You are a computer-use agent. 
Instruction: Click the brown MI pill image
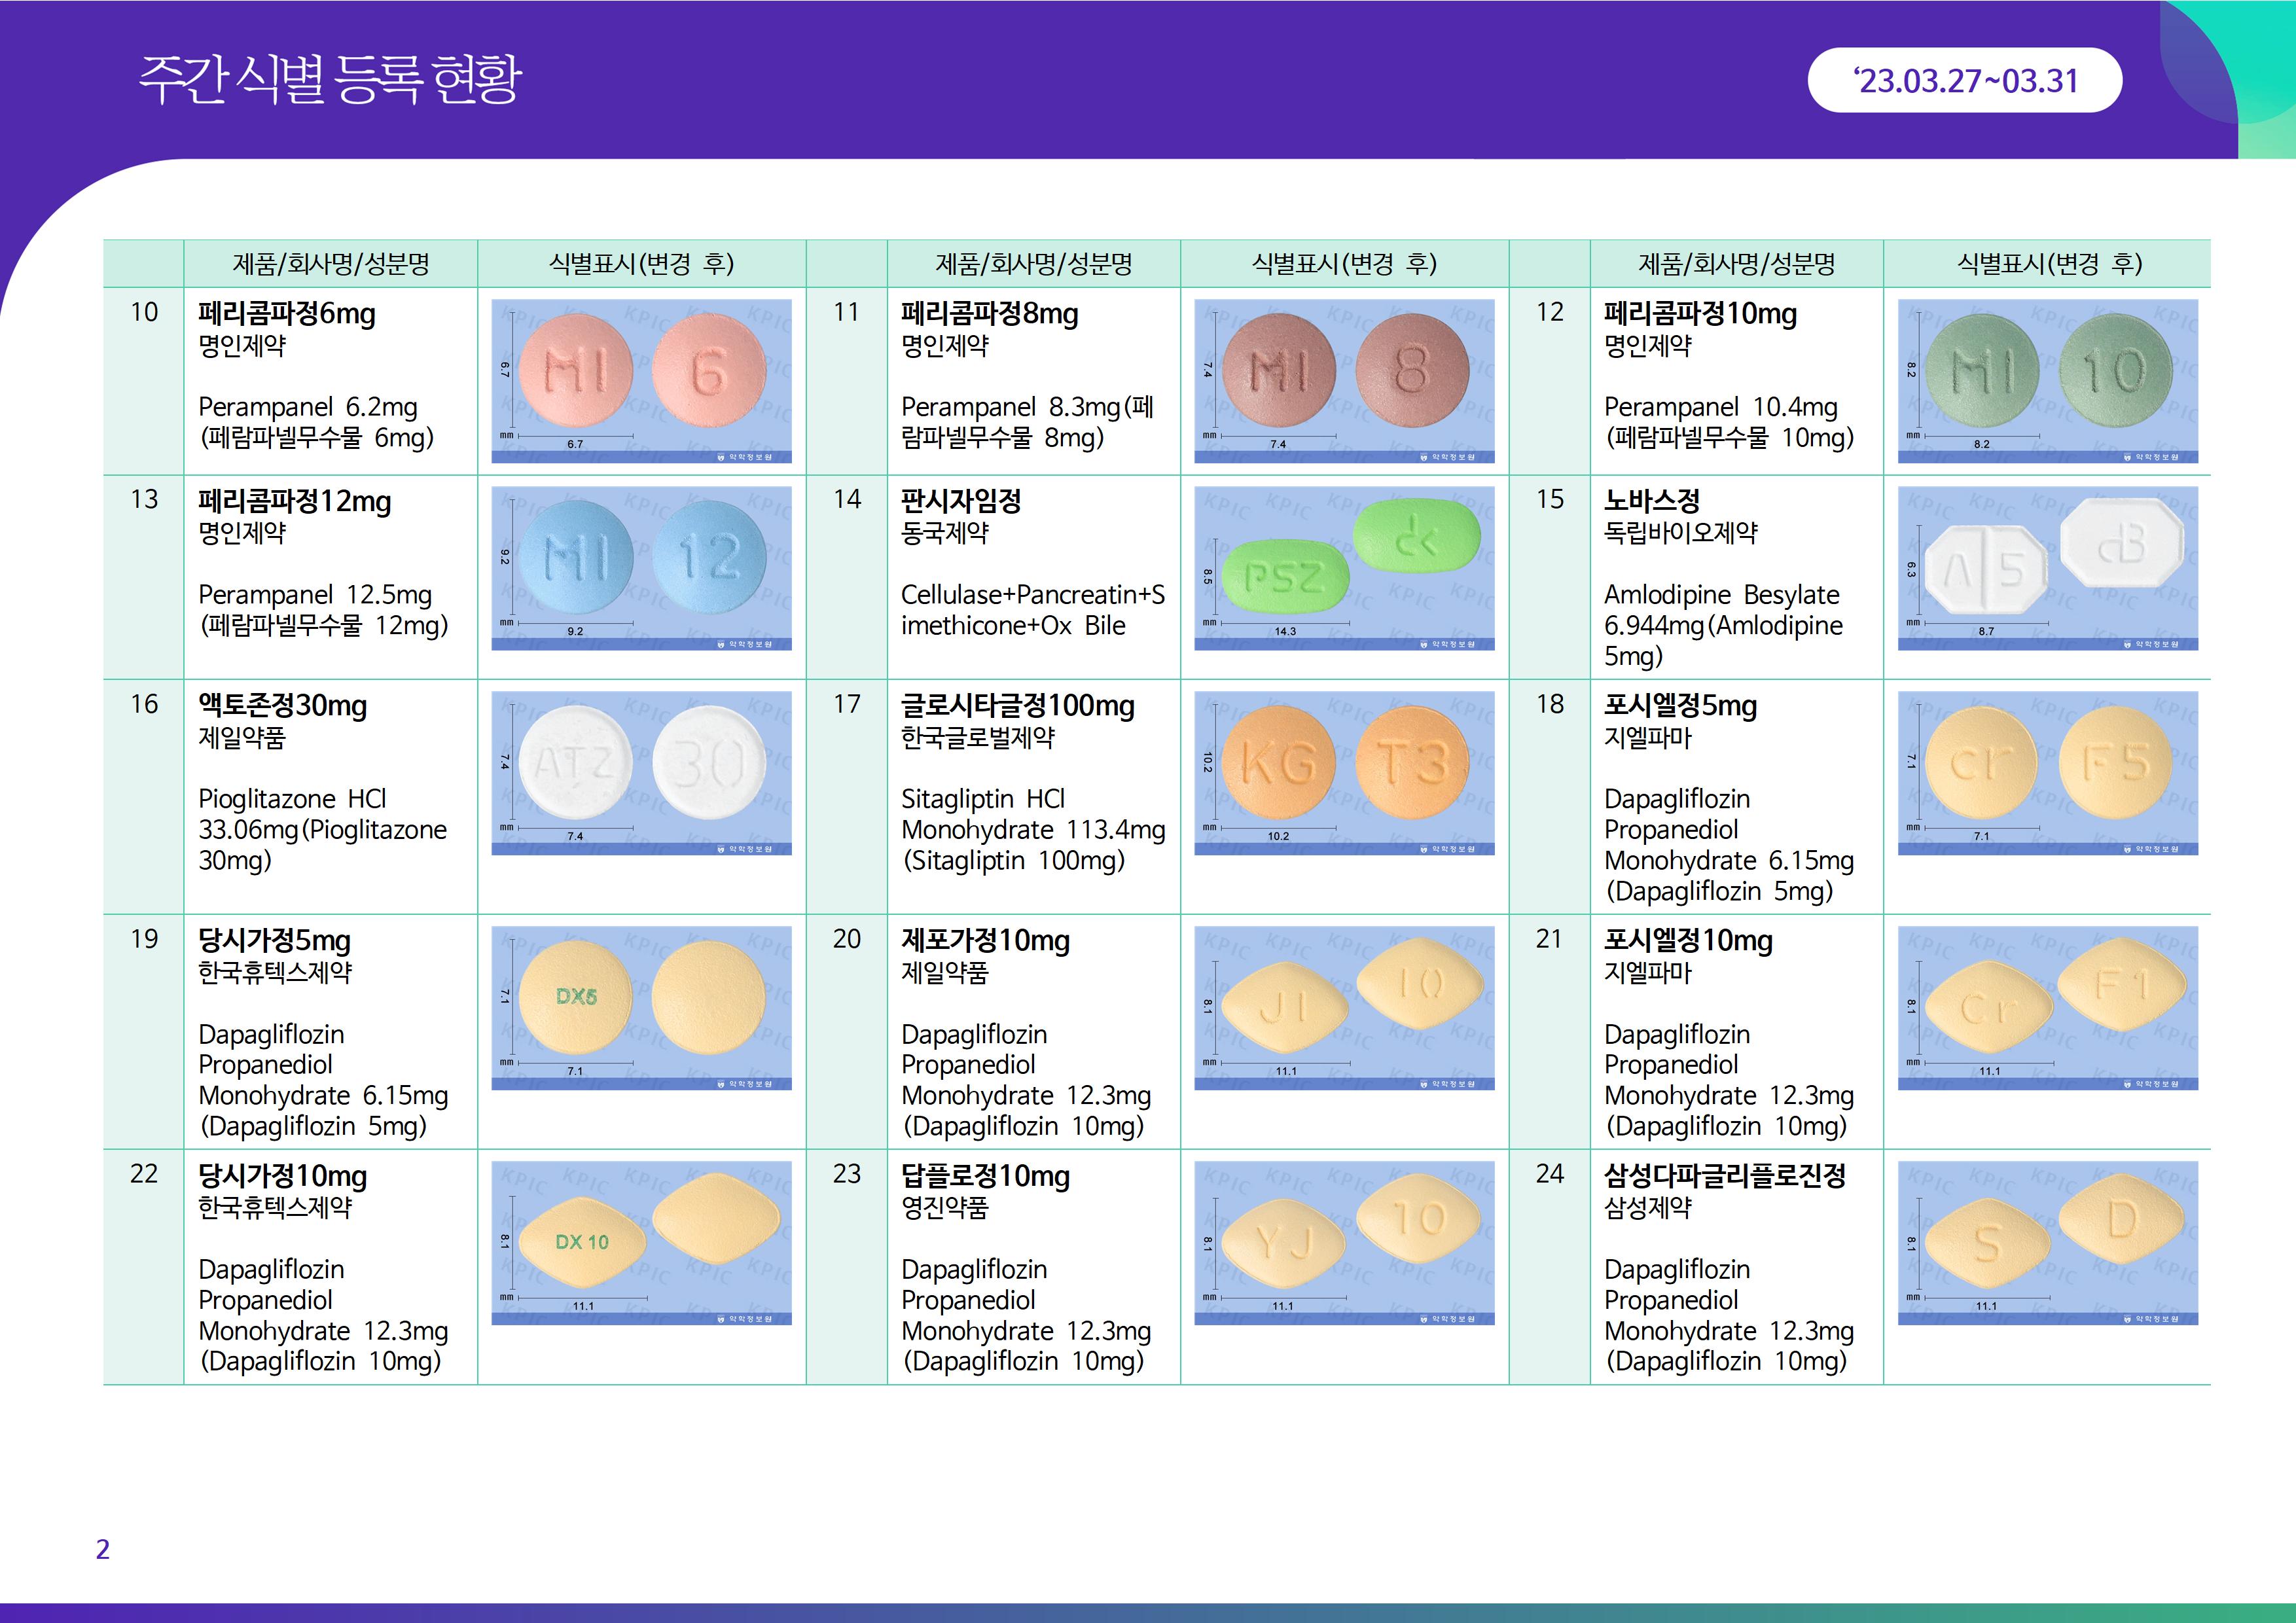click(1279, 371)
